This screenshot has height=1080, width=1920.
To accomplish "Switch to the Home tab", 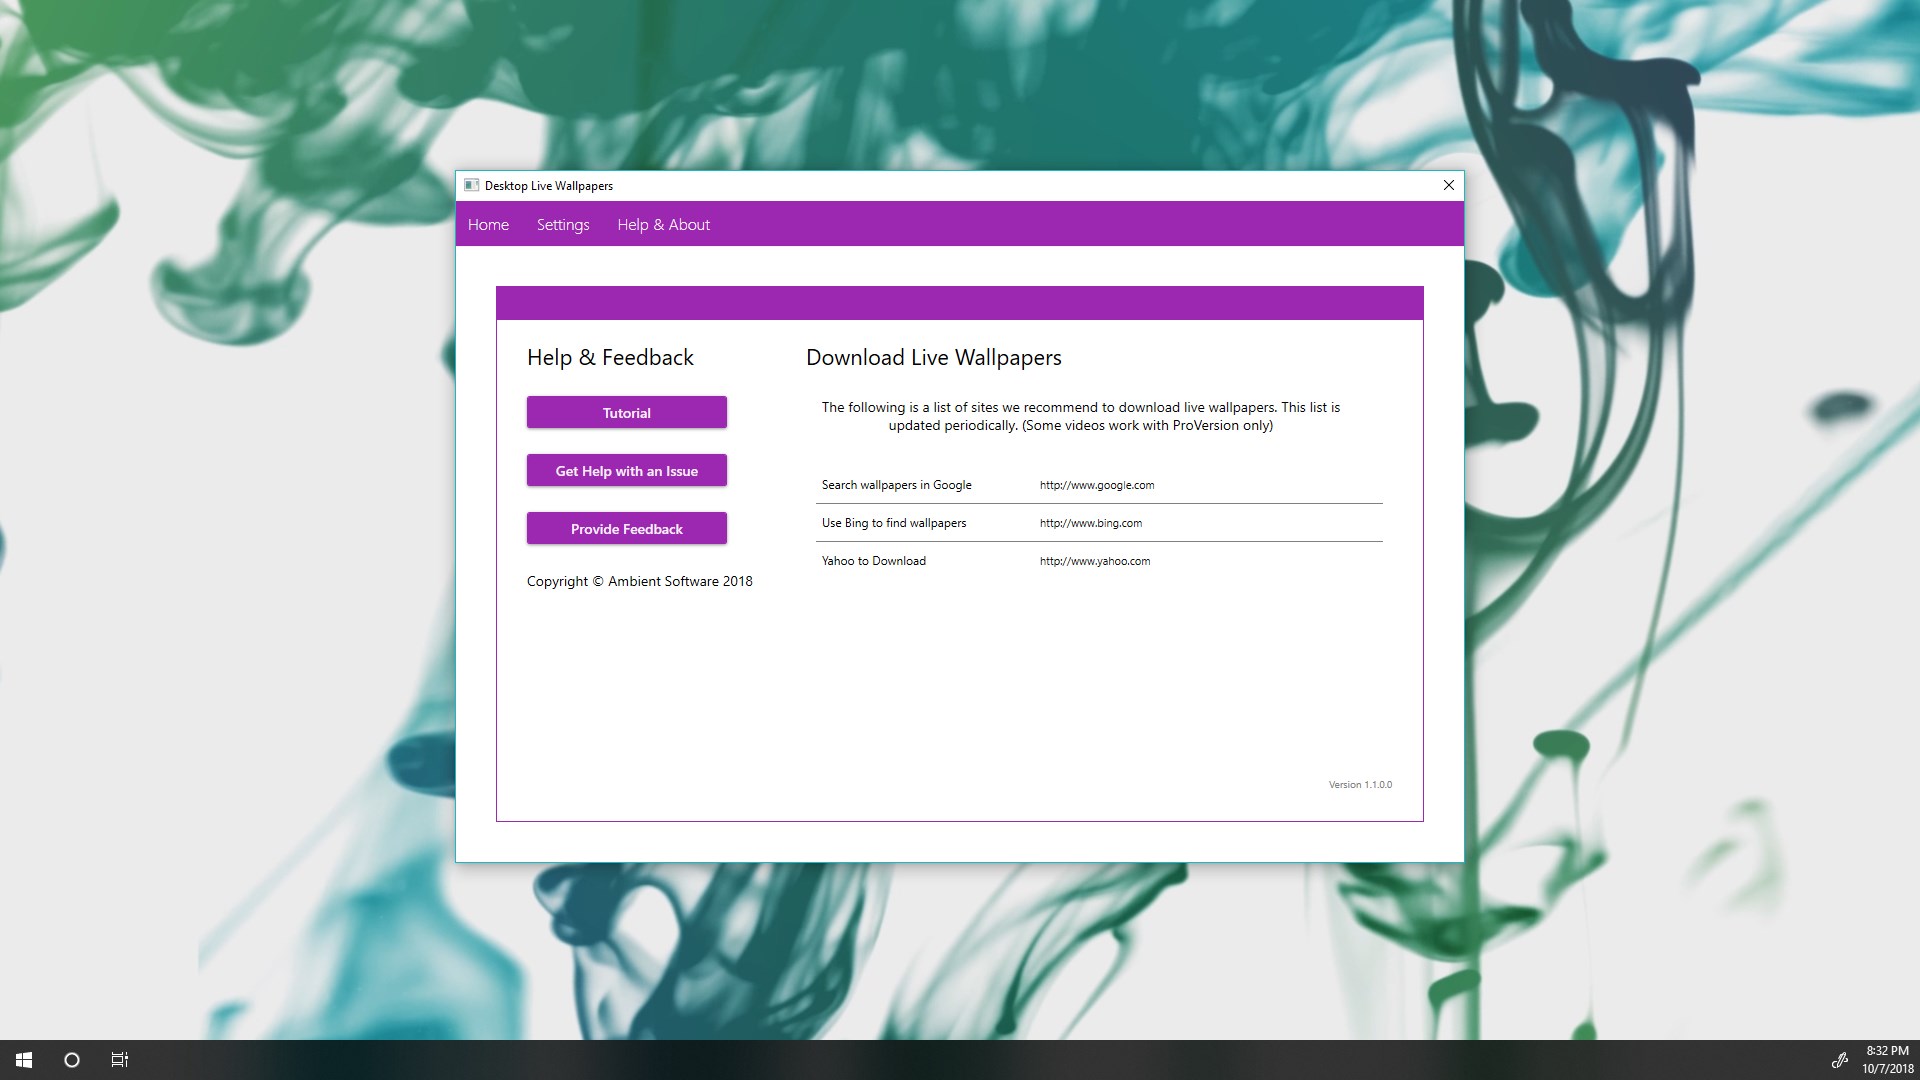I will [488, 225].
